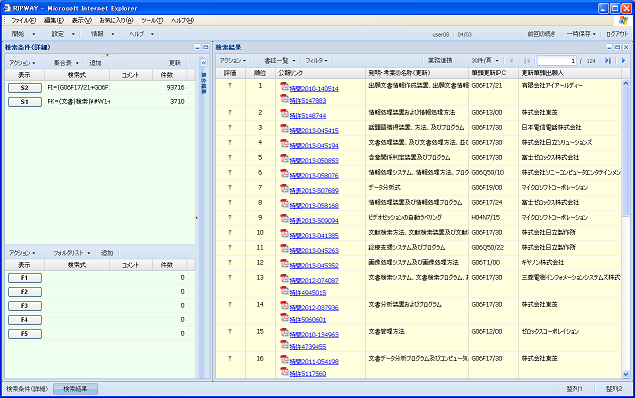635x398 pixels.
Task: Click the 更新 button in search conditions
Action: click(x=175, y=63)
